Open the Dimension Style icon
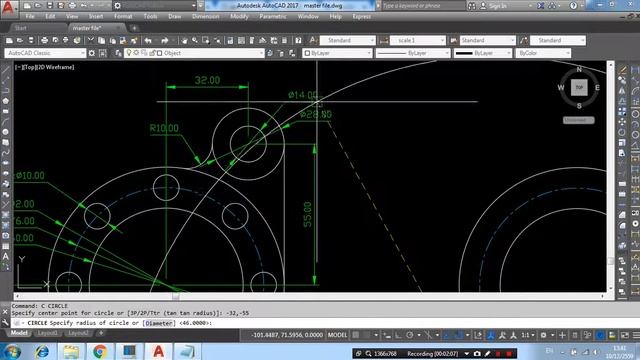This screenshot has height=360, width=640. click(384, 40)
